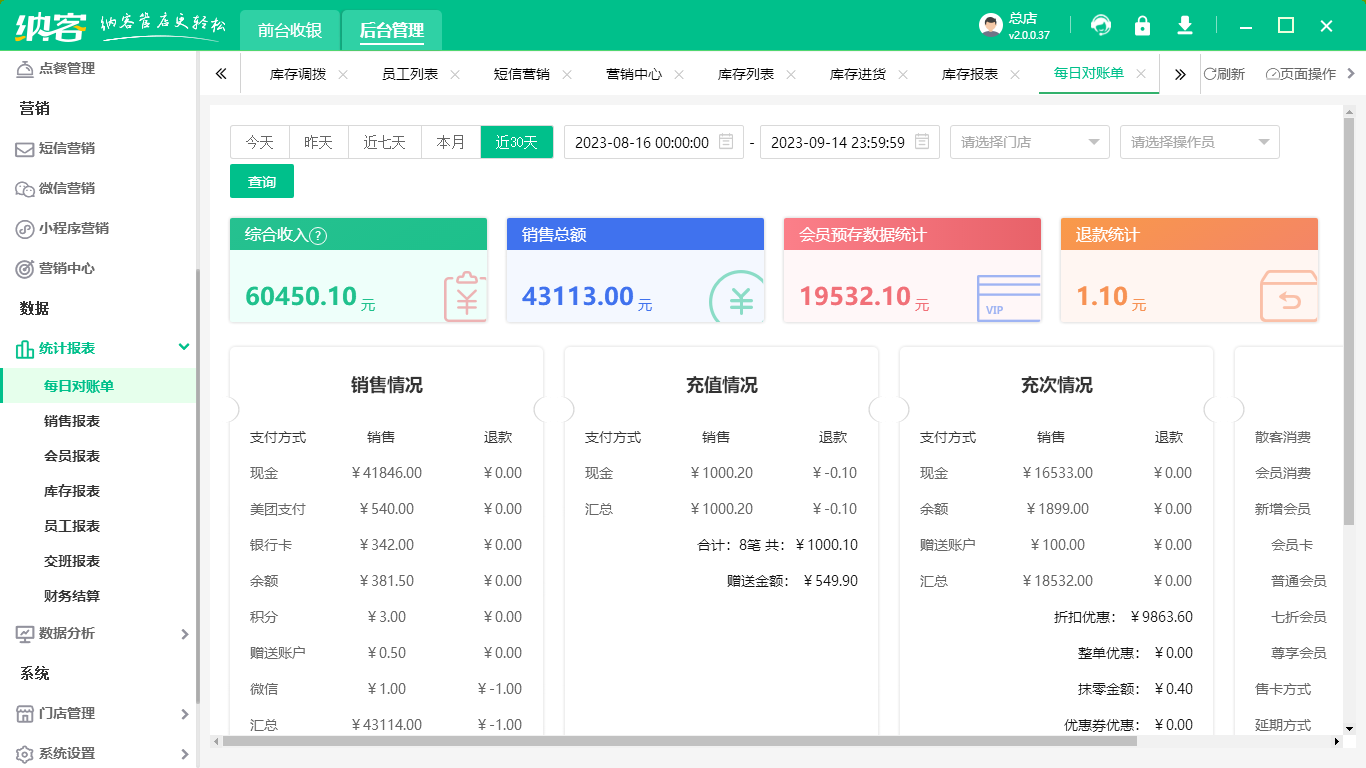Screen dimensions: 1366x768
Task: Open the 请选择操作员 dropdown
Action: [1199, 142]
